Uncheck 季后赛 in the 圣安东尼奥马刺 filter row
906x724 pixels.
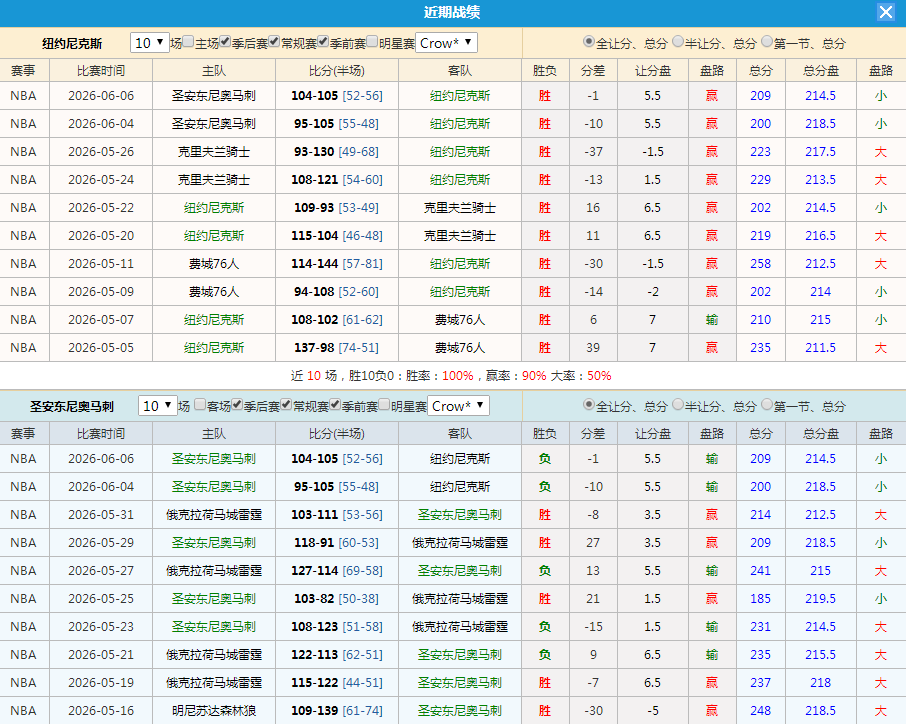point(237,404)
